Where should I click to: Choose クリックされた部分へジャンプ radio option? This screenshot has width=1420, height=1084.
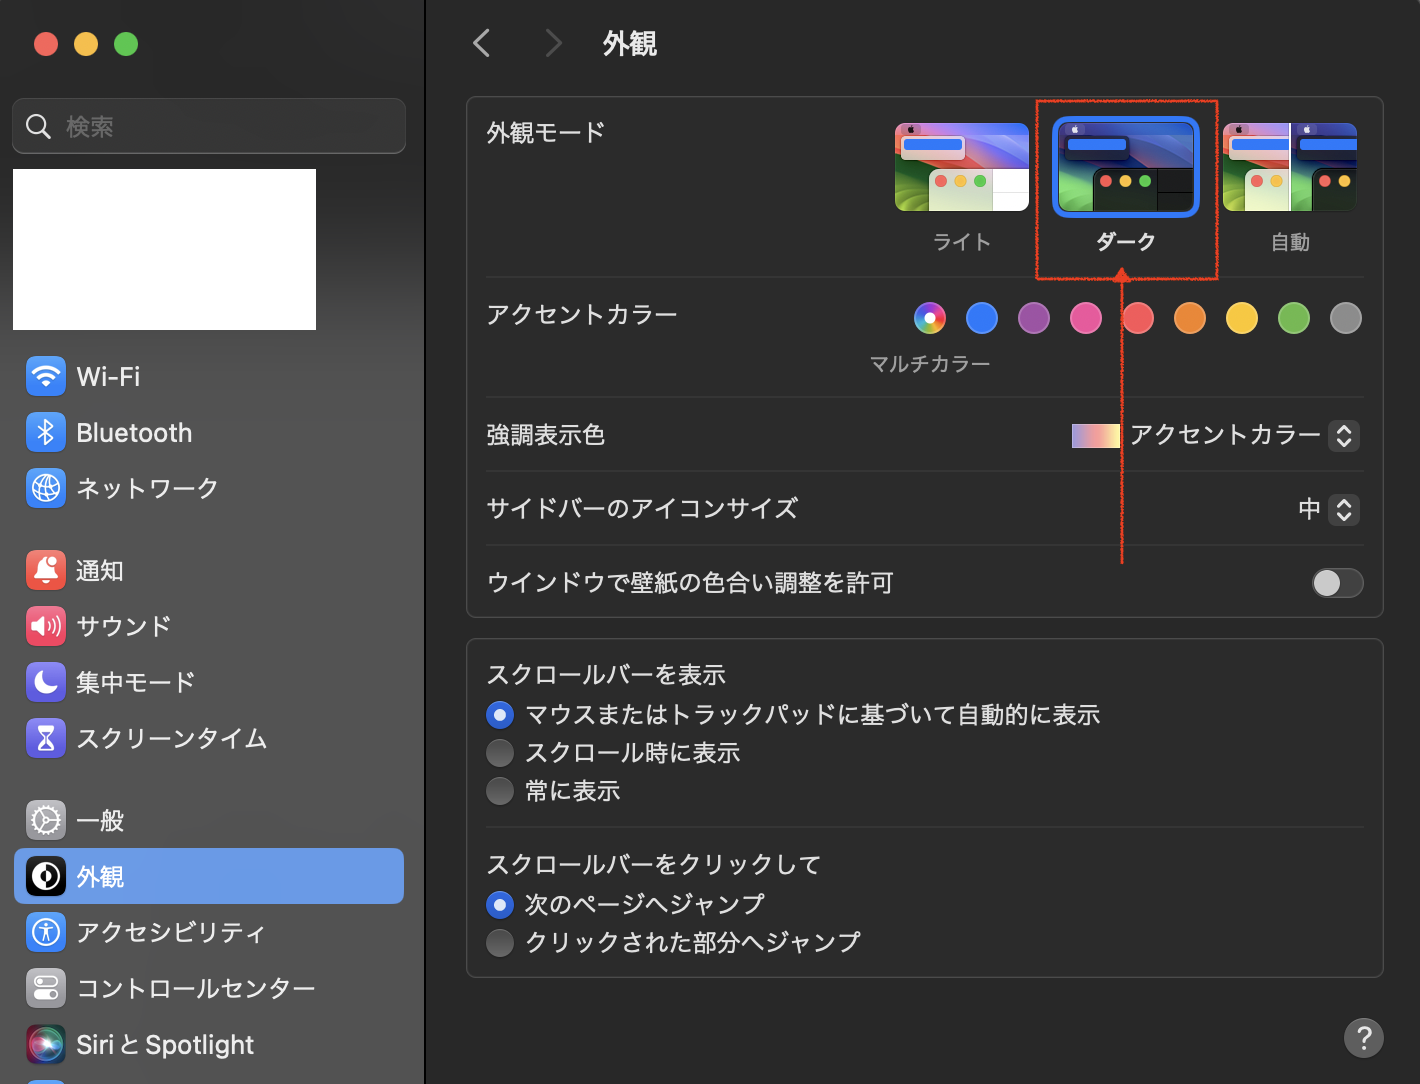click(x=500, y=942)
